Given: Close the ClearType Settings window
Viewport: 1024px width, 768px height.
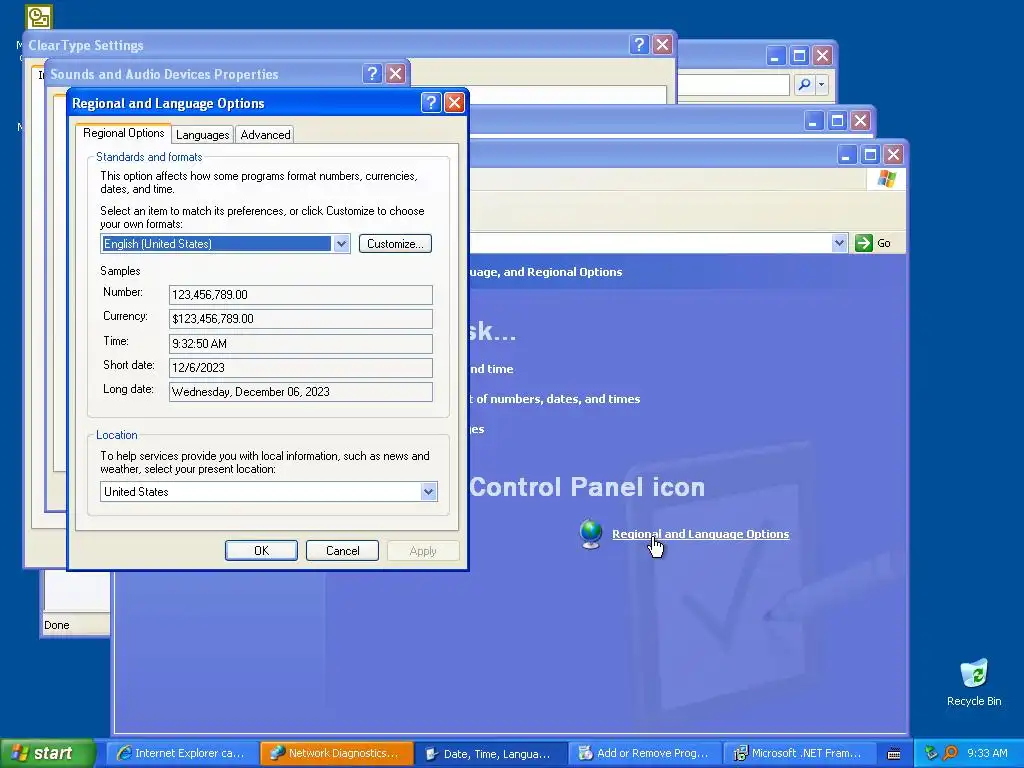Looking at the screenshot, I should coord(662,44).
